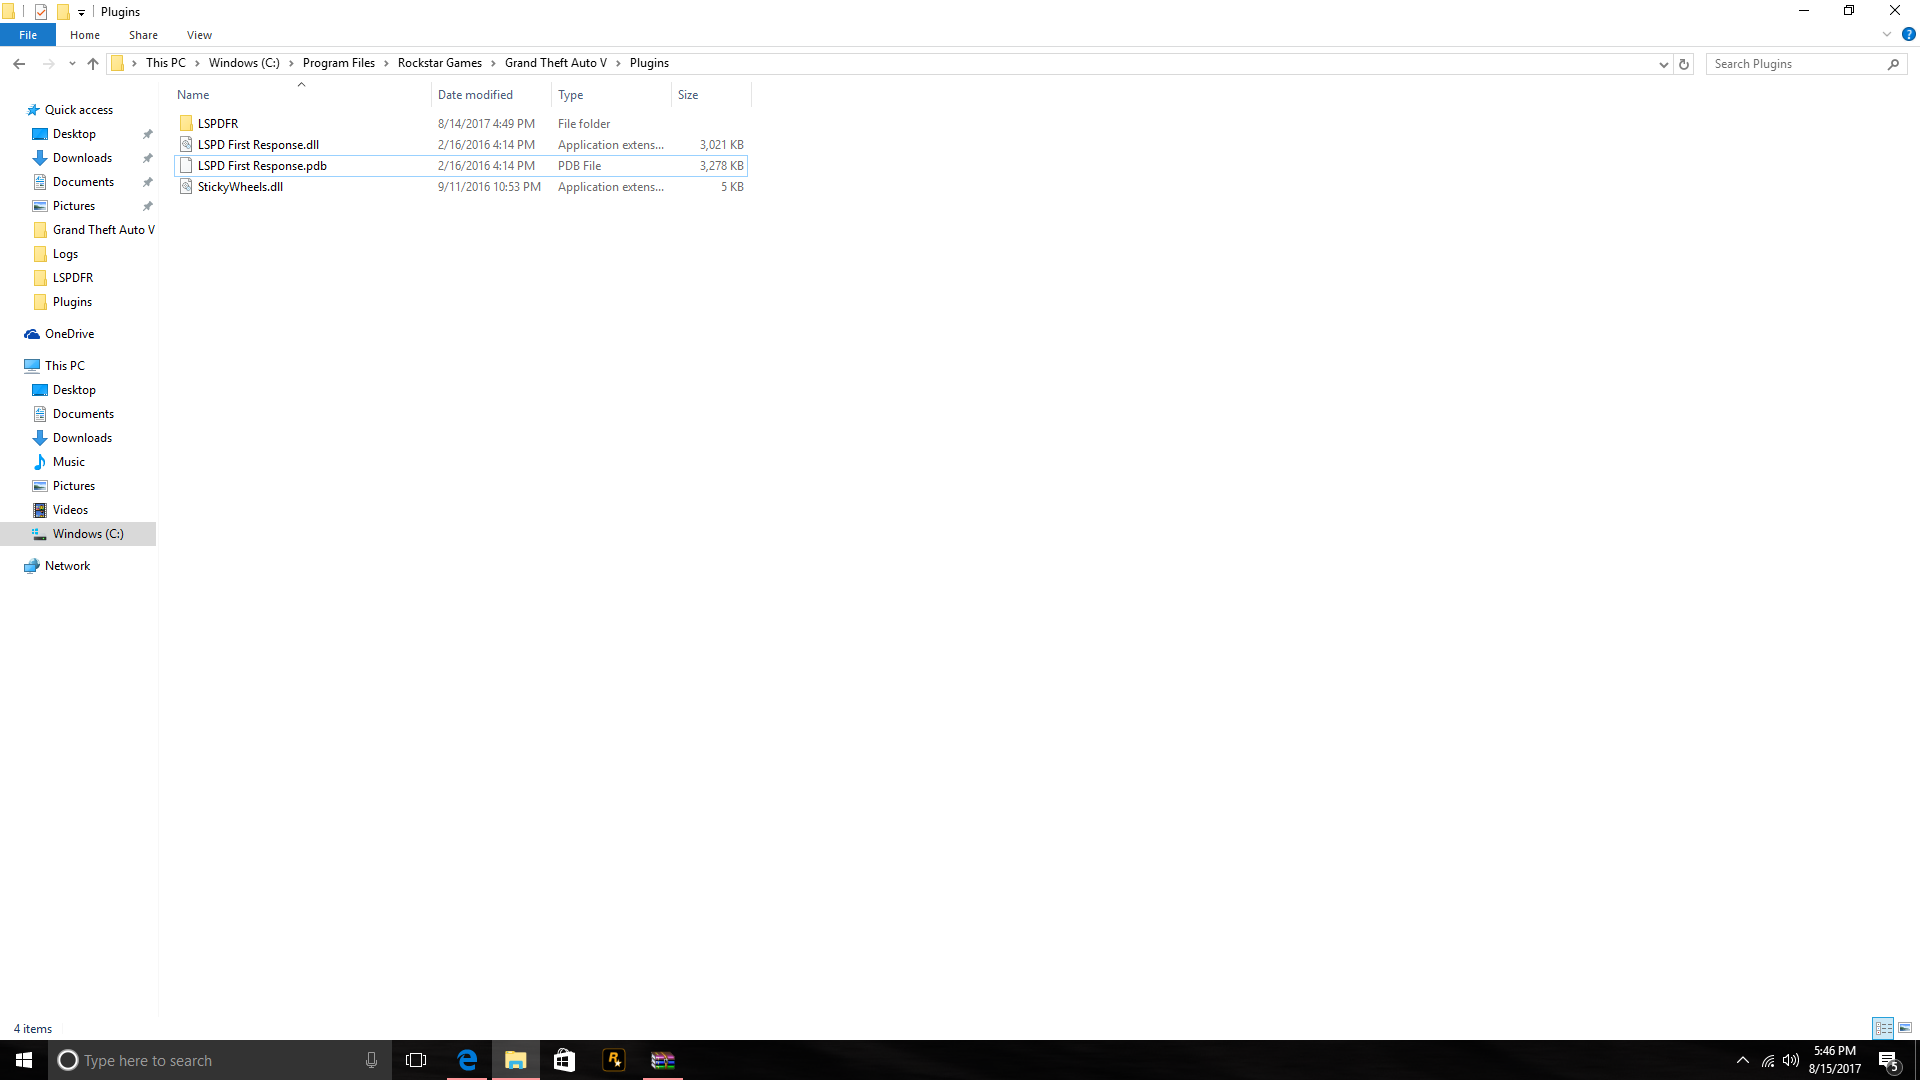Select OneDrive in the navigation pane
Image resolution: width=1920 pixels, height=1080 pixels.
click(x=69, y=334)
